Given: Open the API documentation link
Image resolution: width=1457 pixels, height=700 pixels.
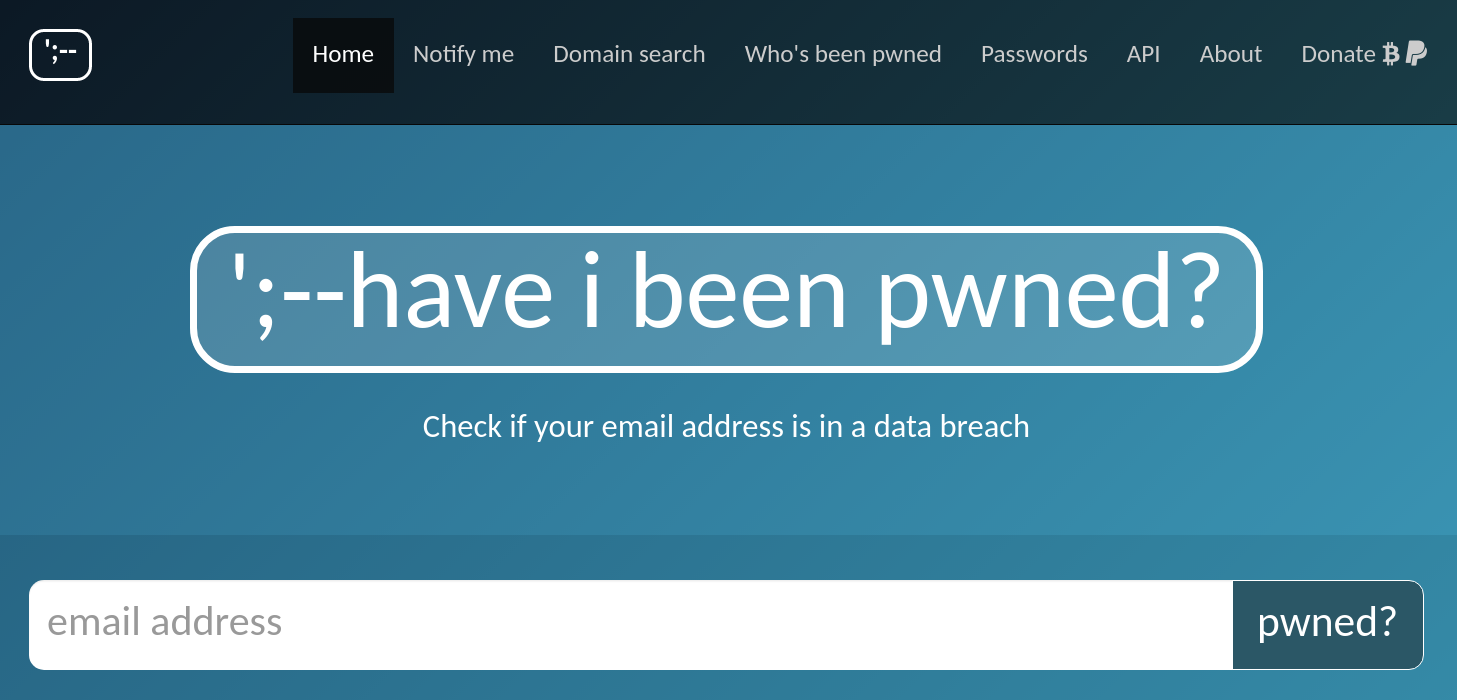Looking at the screenshot, I should (1143, 55).
